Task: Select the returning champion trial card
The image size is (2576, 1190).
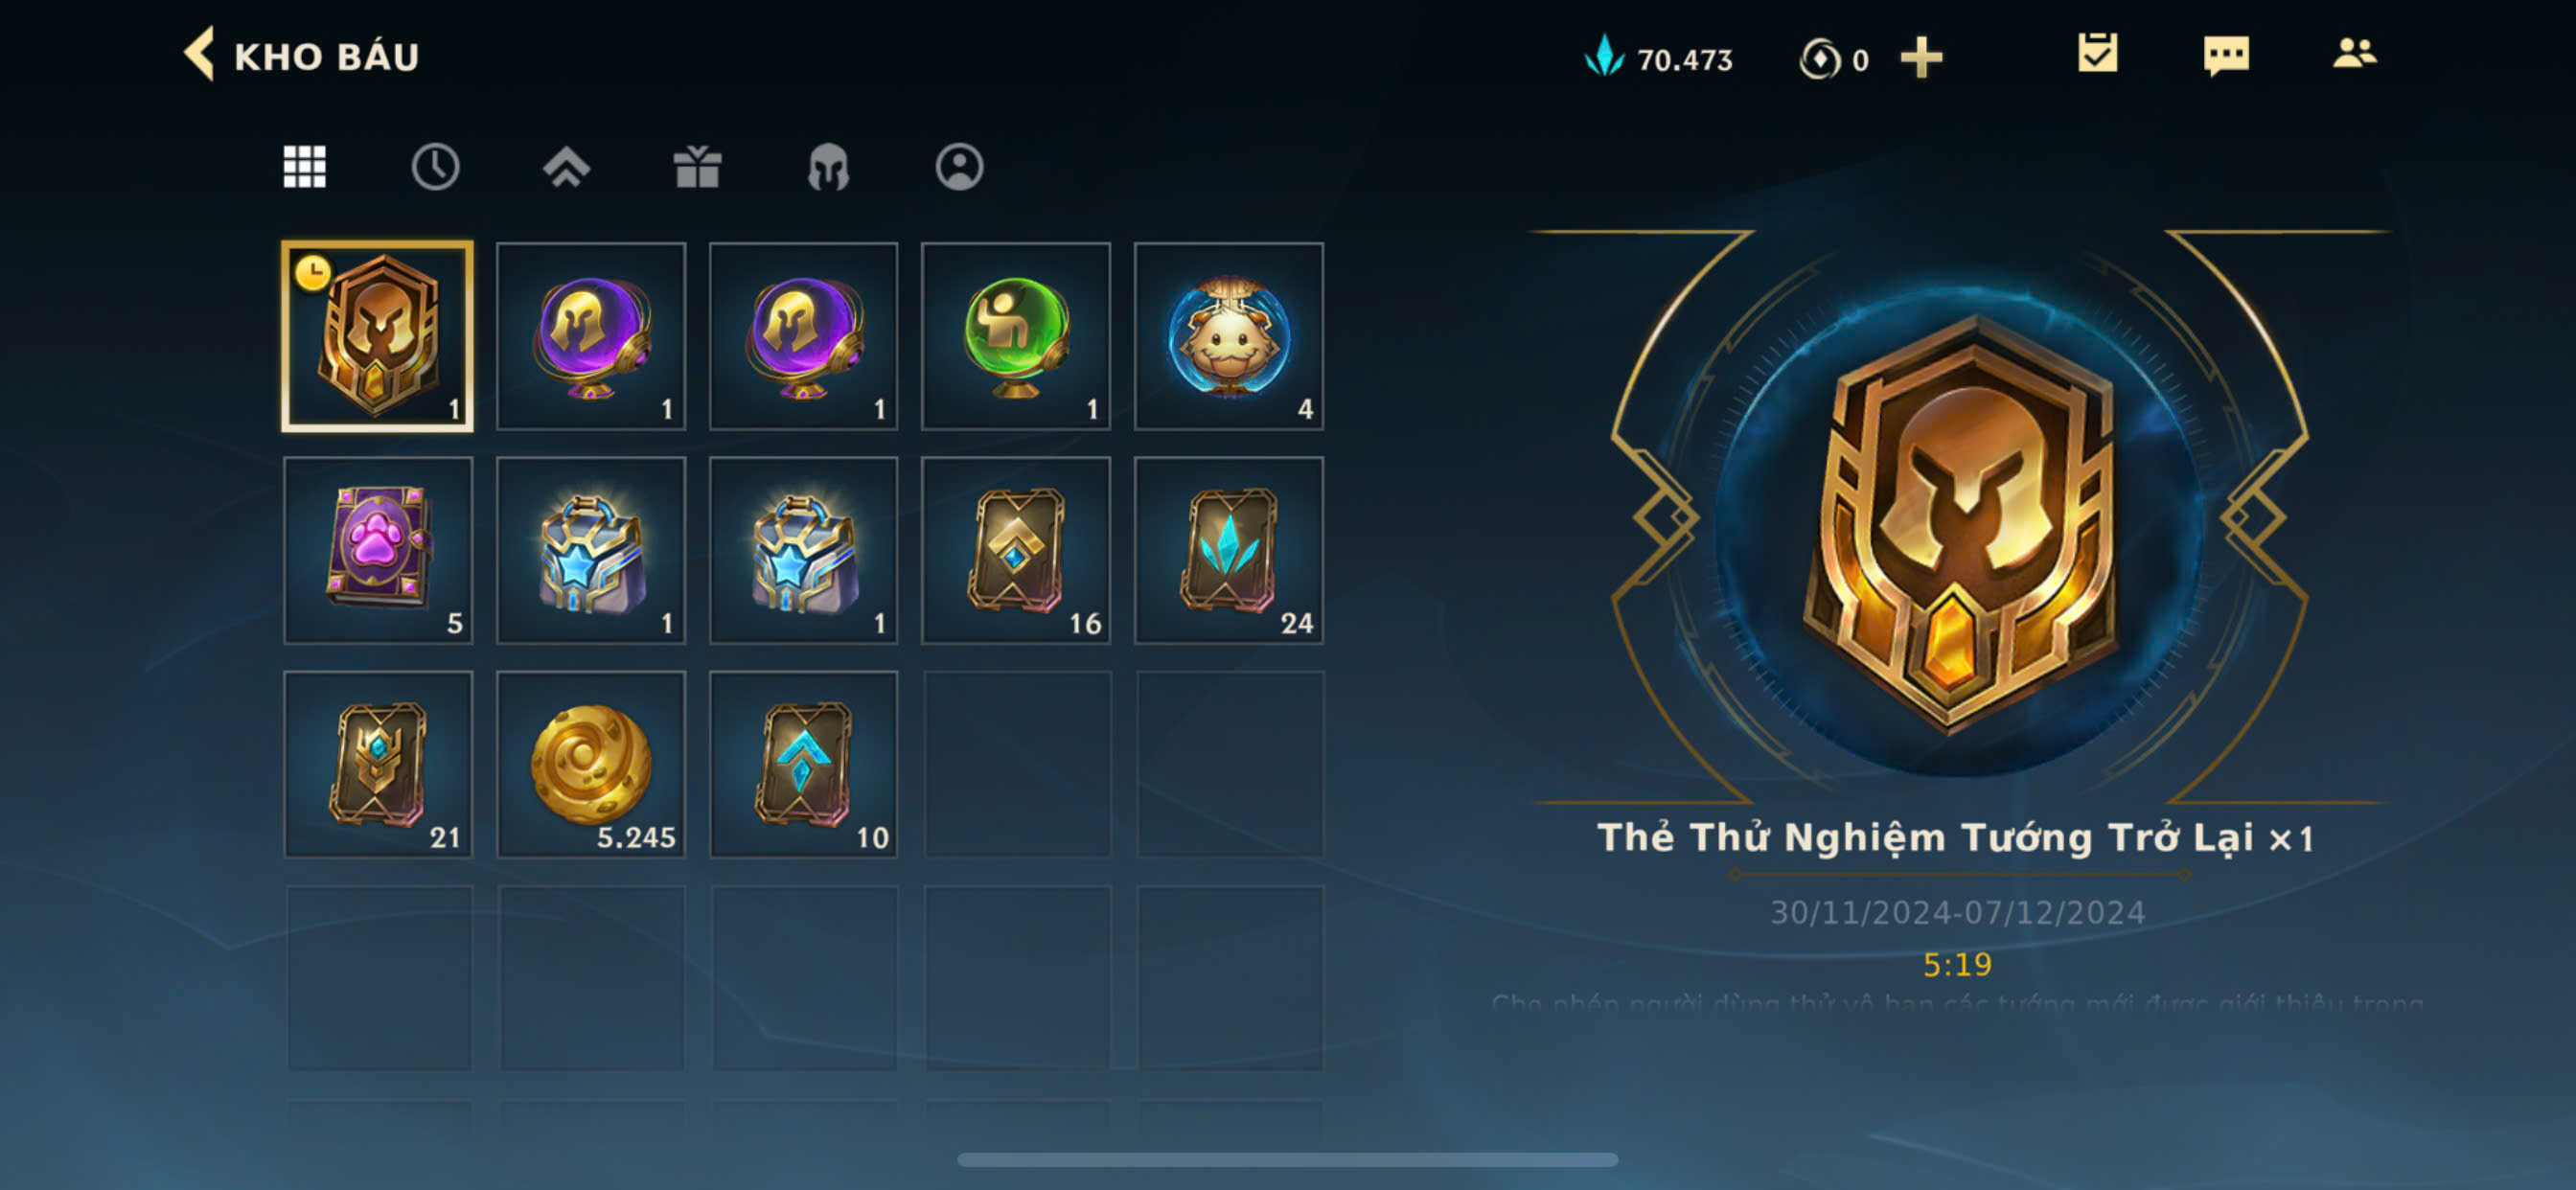Action: point(378,337)
